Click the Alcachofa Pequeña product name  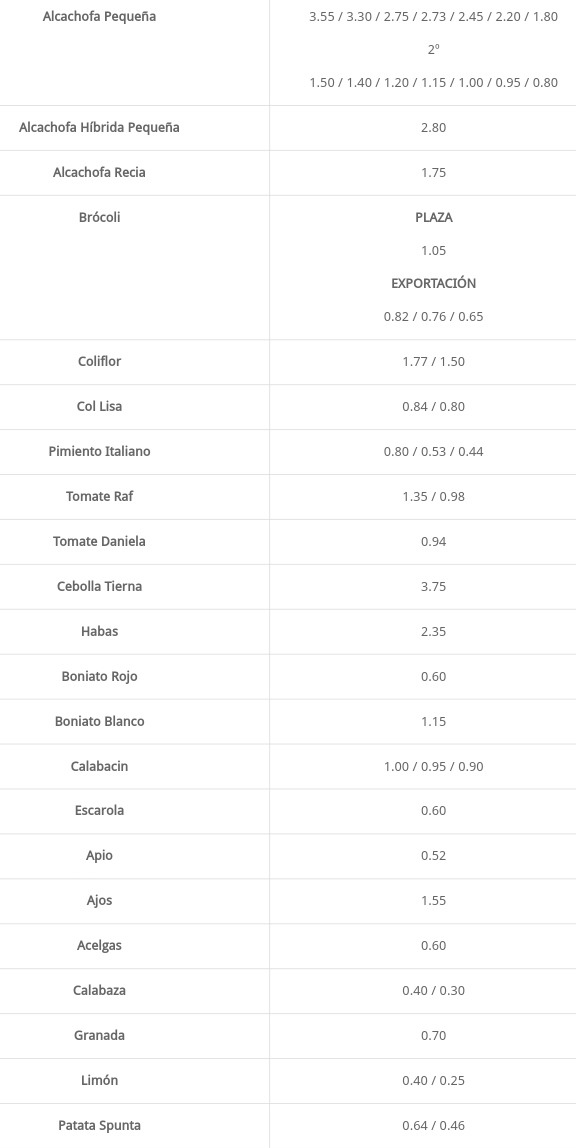[100, 16]
